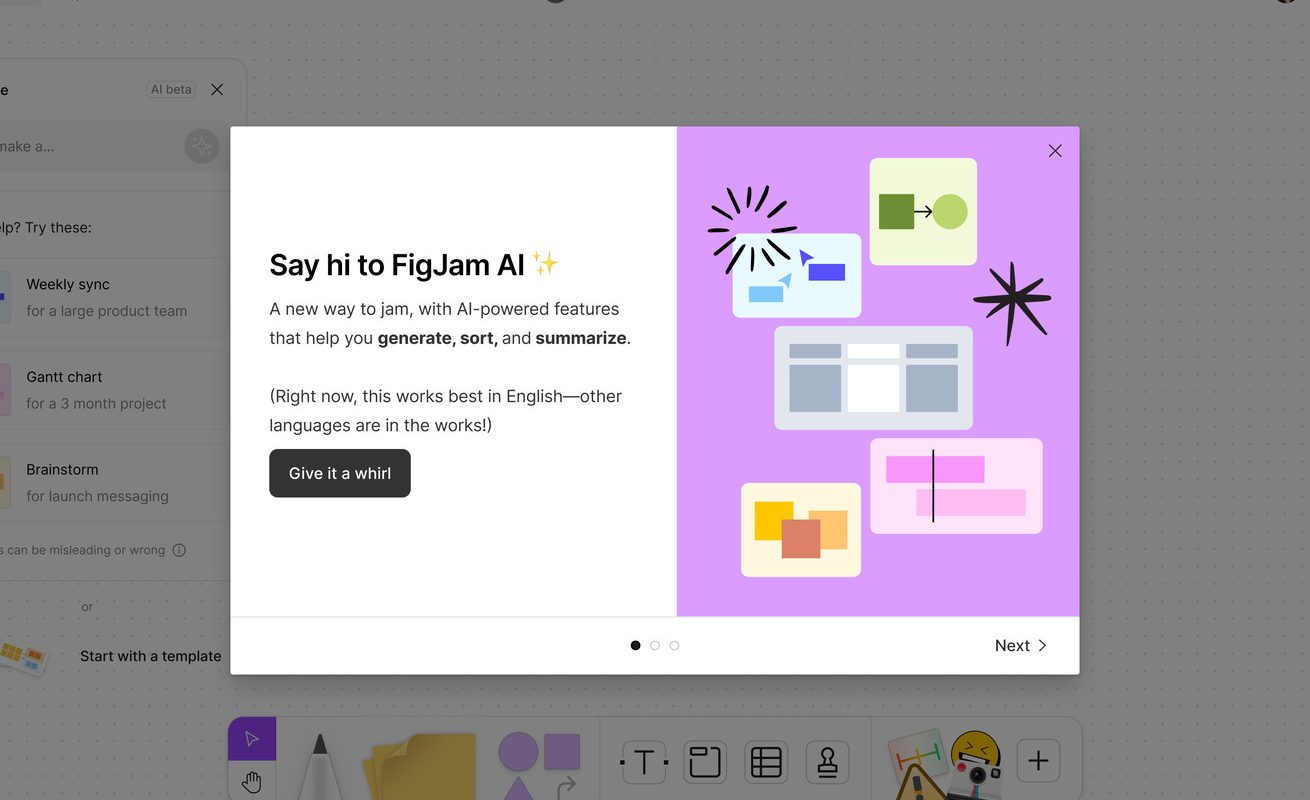Viewport: 1310px width, 800px height.
Task: Click the Give it a whirl button
Action: (340, 473)
